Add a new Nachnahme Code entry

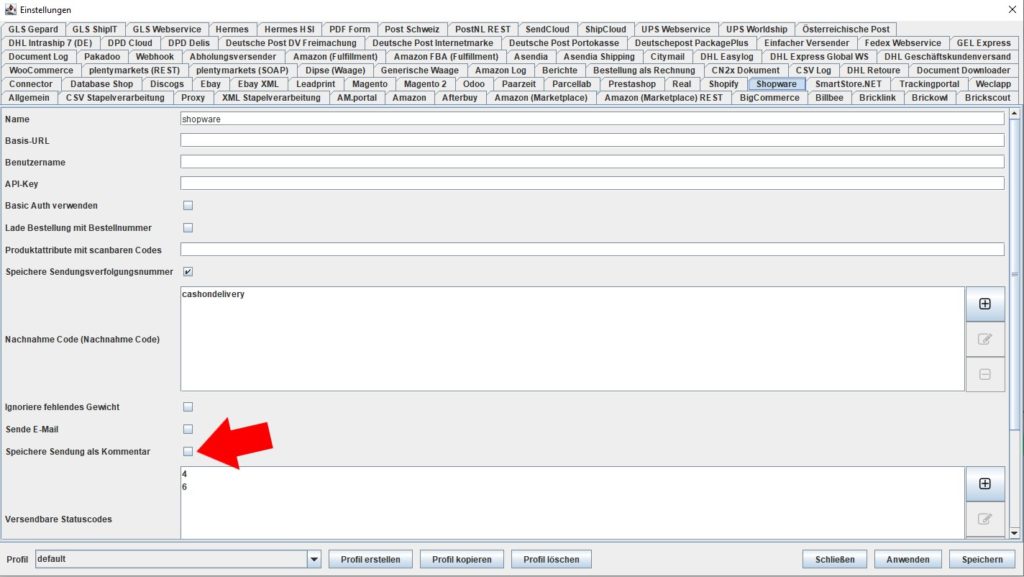[985, 304]
